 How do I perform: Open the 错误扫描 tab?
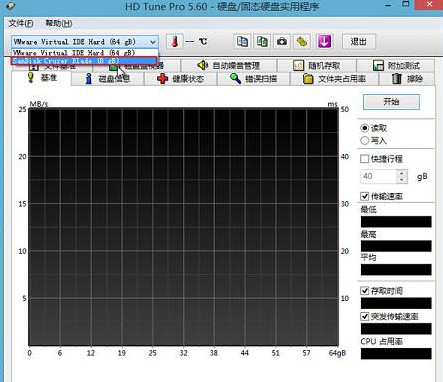click(x=254, y=79)
